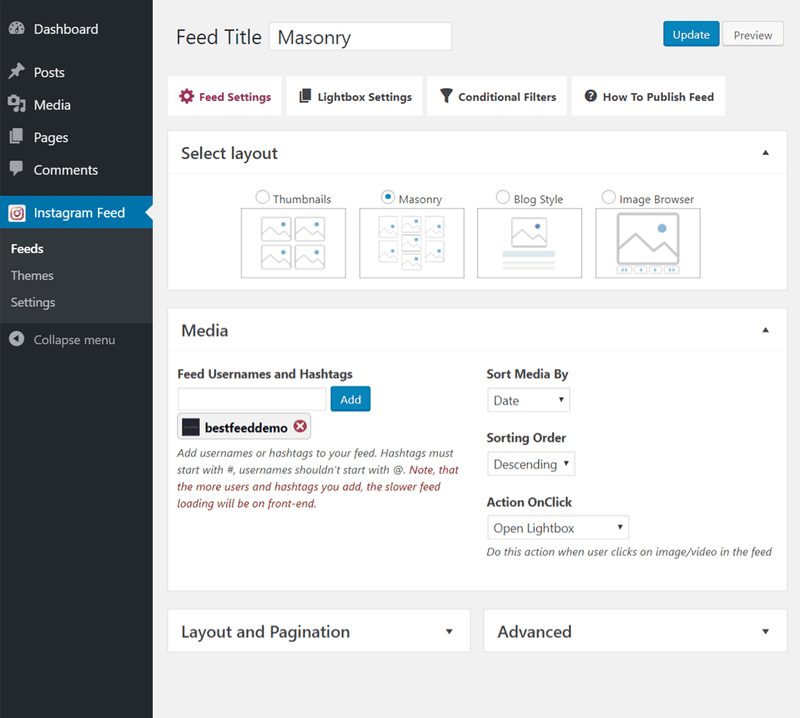The width and height of the screenshot is (800, 718).
Task: Click the Media icon in sidebar
Action: tap(17, 105)
